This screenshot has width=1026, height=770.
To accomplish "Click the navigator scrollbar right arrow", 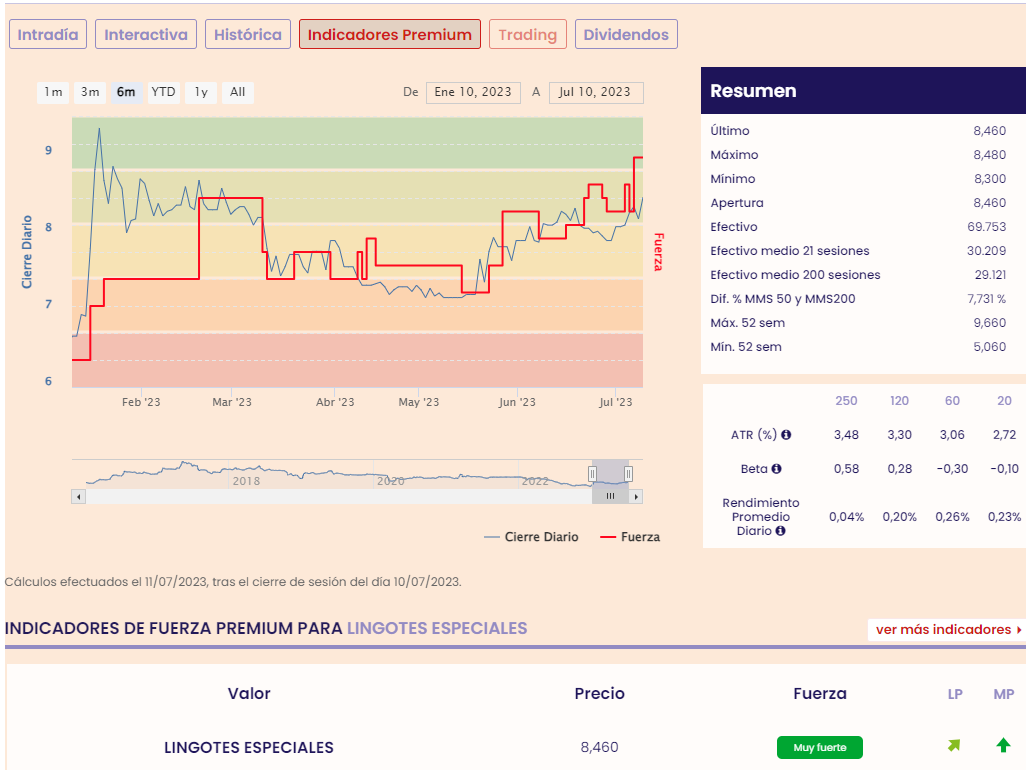I will tap(636, 496).
